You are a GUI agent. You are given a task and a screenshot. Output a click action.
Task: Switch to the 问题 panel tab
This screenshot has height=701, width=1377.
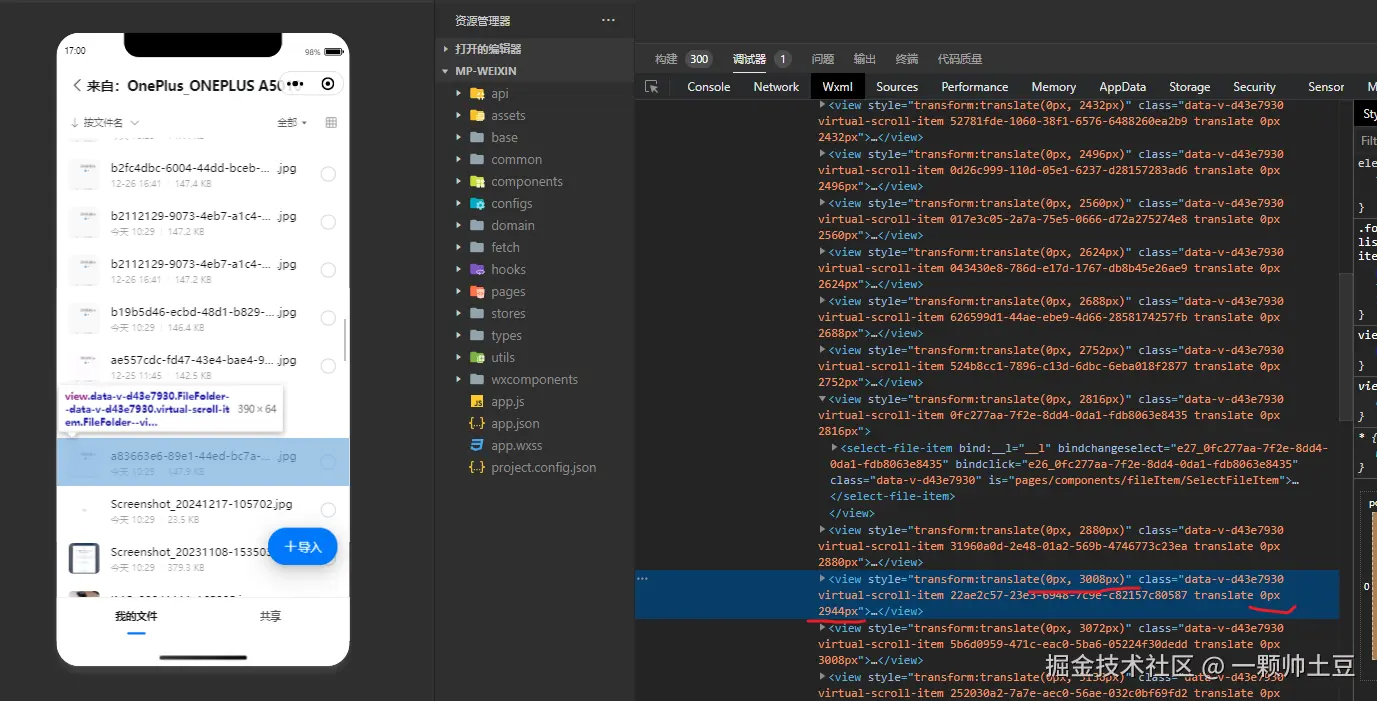tap(822, 59)
